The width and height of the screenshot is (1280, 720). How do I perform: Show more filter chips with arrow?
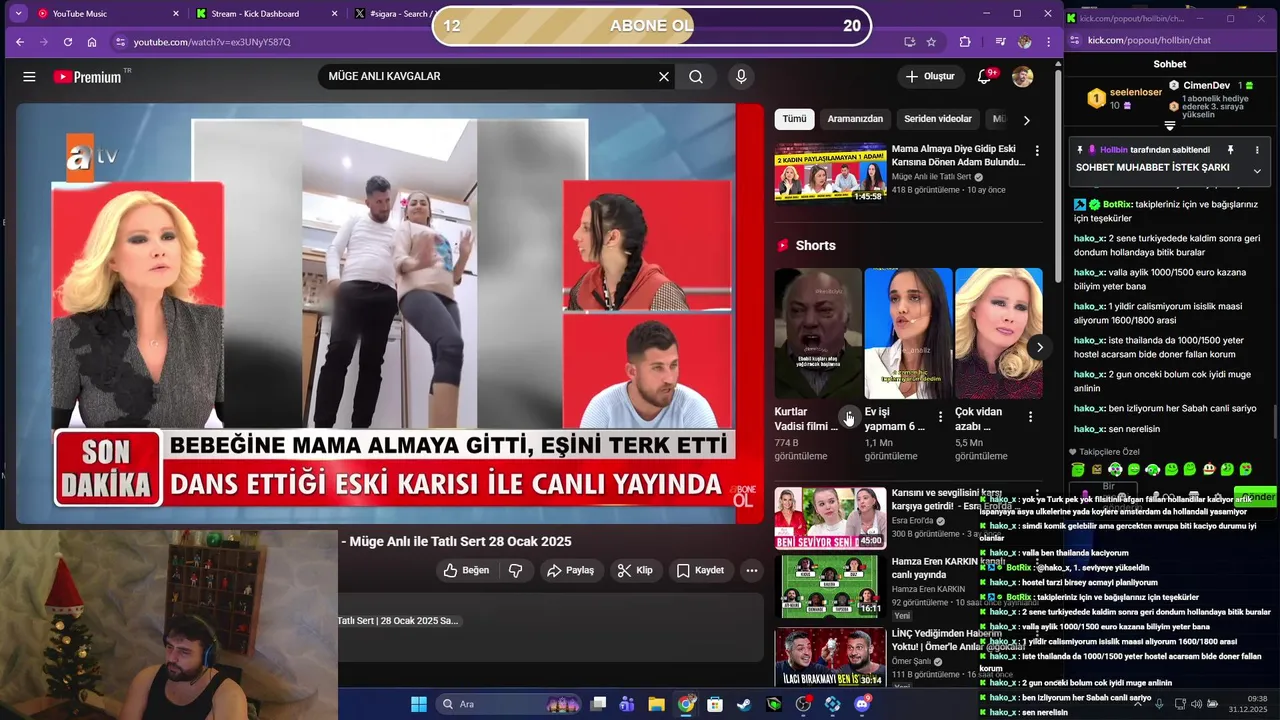(1026, 120)
